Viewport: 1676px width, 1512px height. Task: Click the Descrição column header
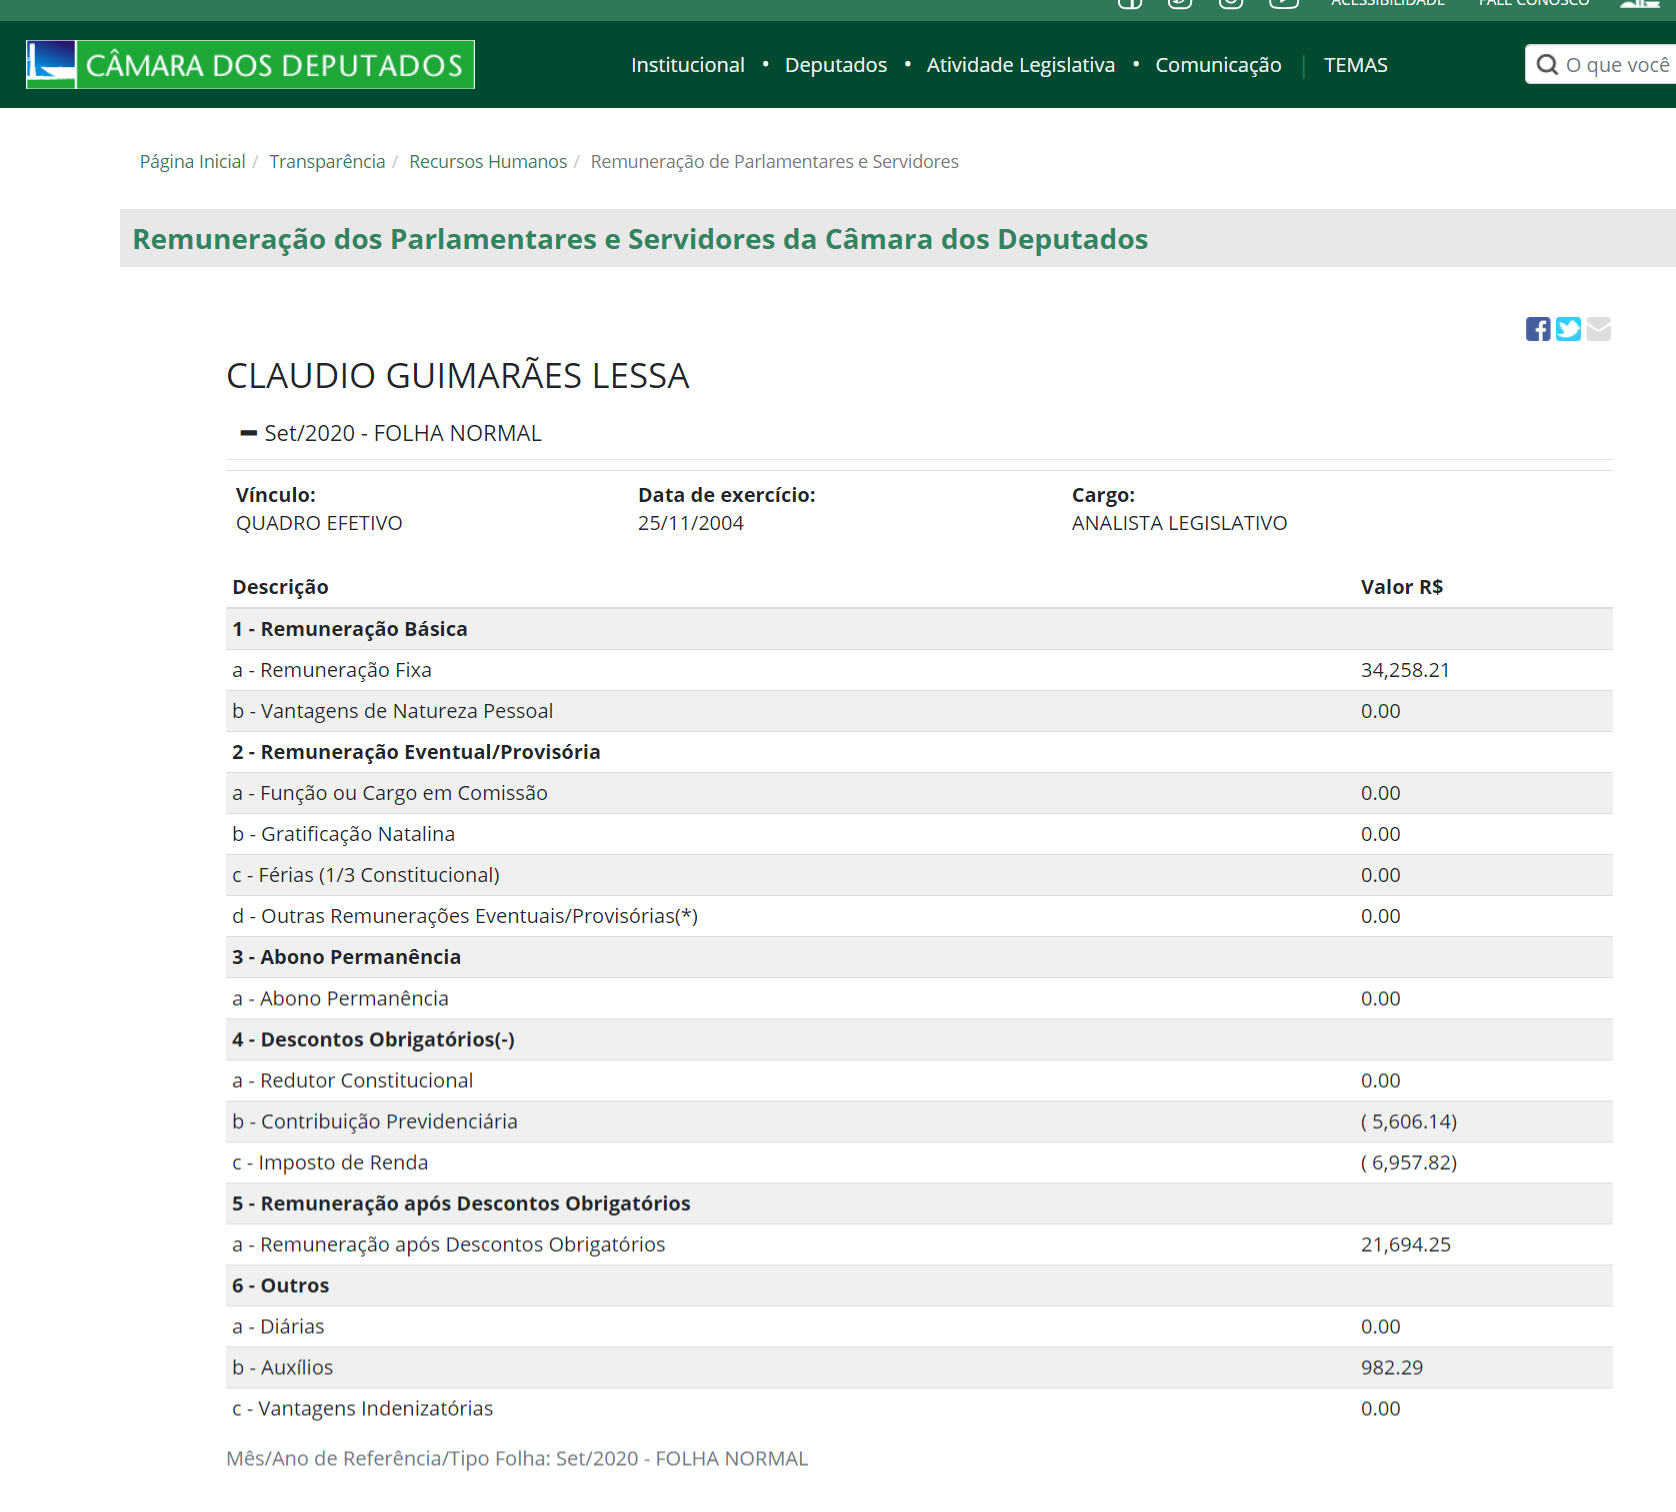(280, 587)
